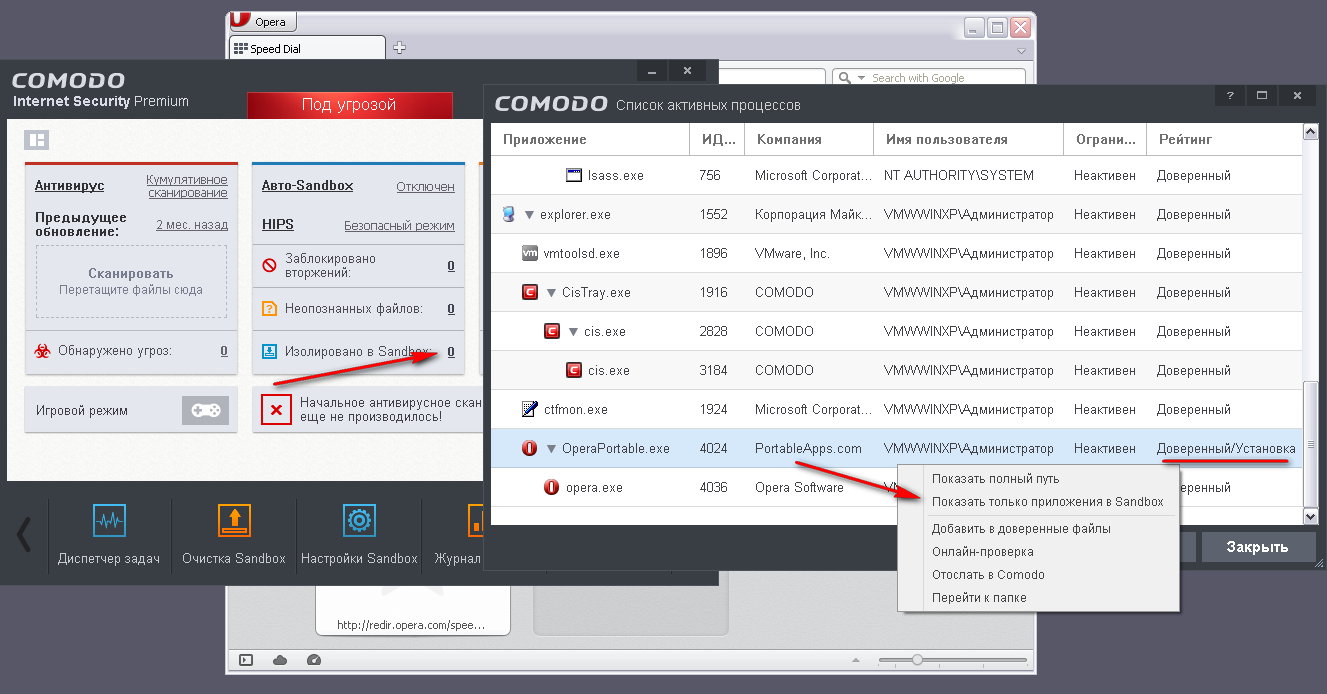Adjust Opera zoom slider handle
The image size is (1327, 694).
click(917, 660)
